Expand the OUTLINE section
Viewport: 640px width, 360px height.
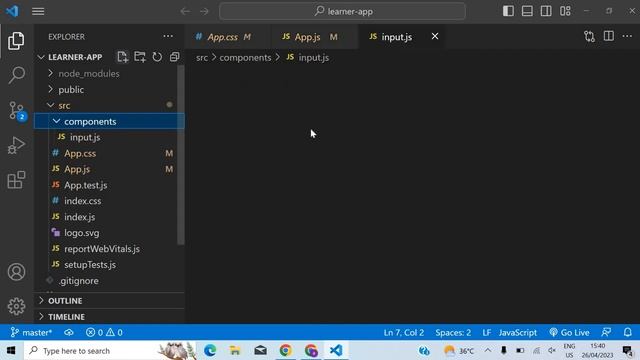(x=109, y=300)
